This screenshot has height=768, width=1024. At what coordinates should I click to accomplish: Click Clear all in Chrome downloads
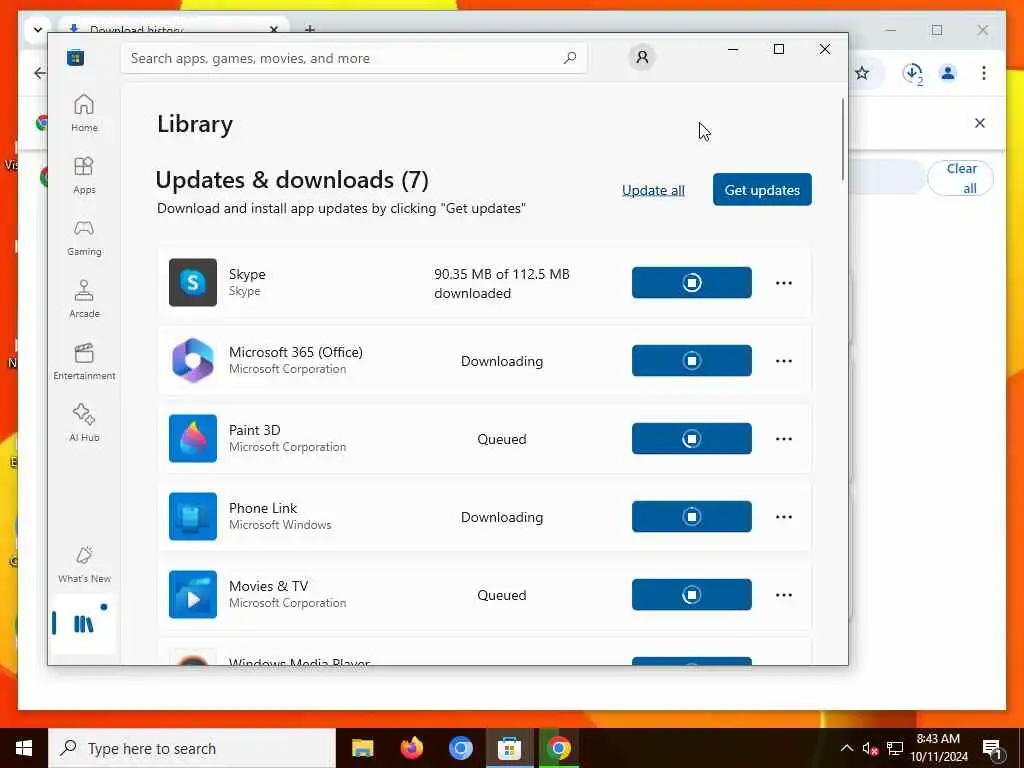coord(961,178)
